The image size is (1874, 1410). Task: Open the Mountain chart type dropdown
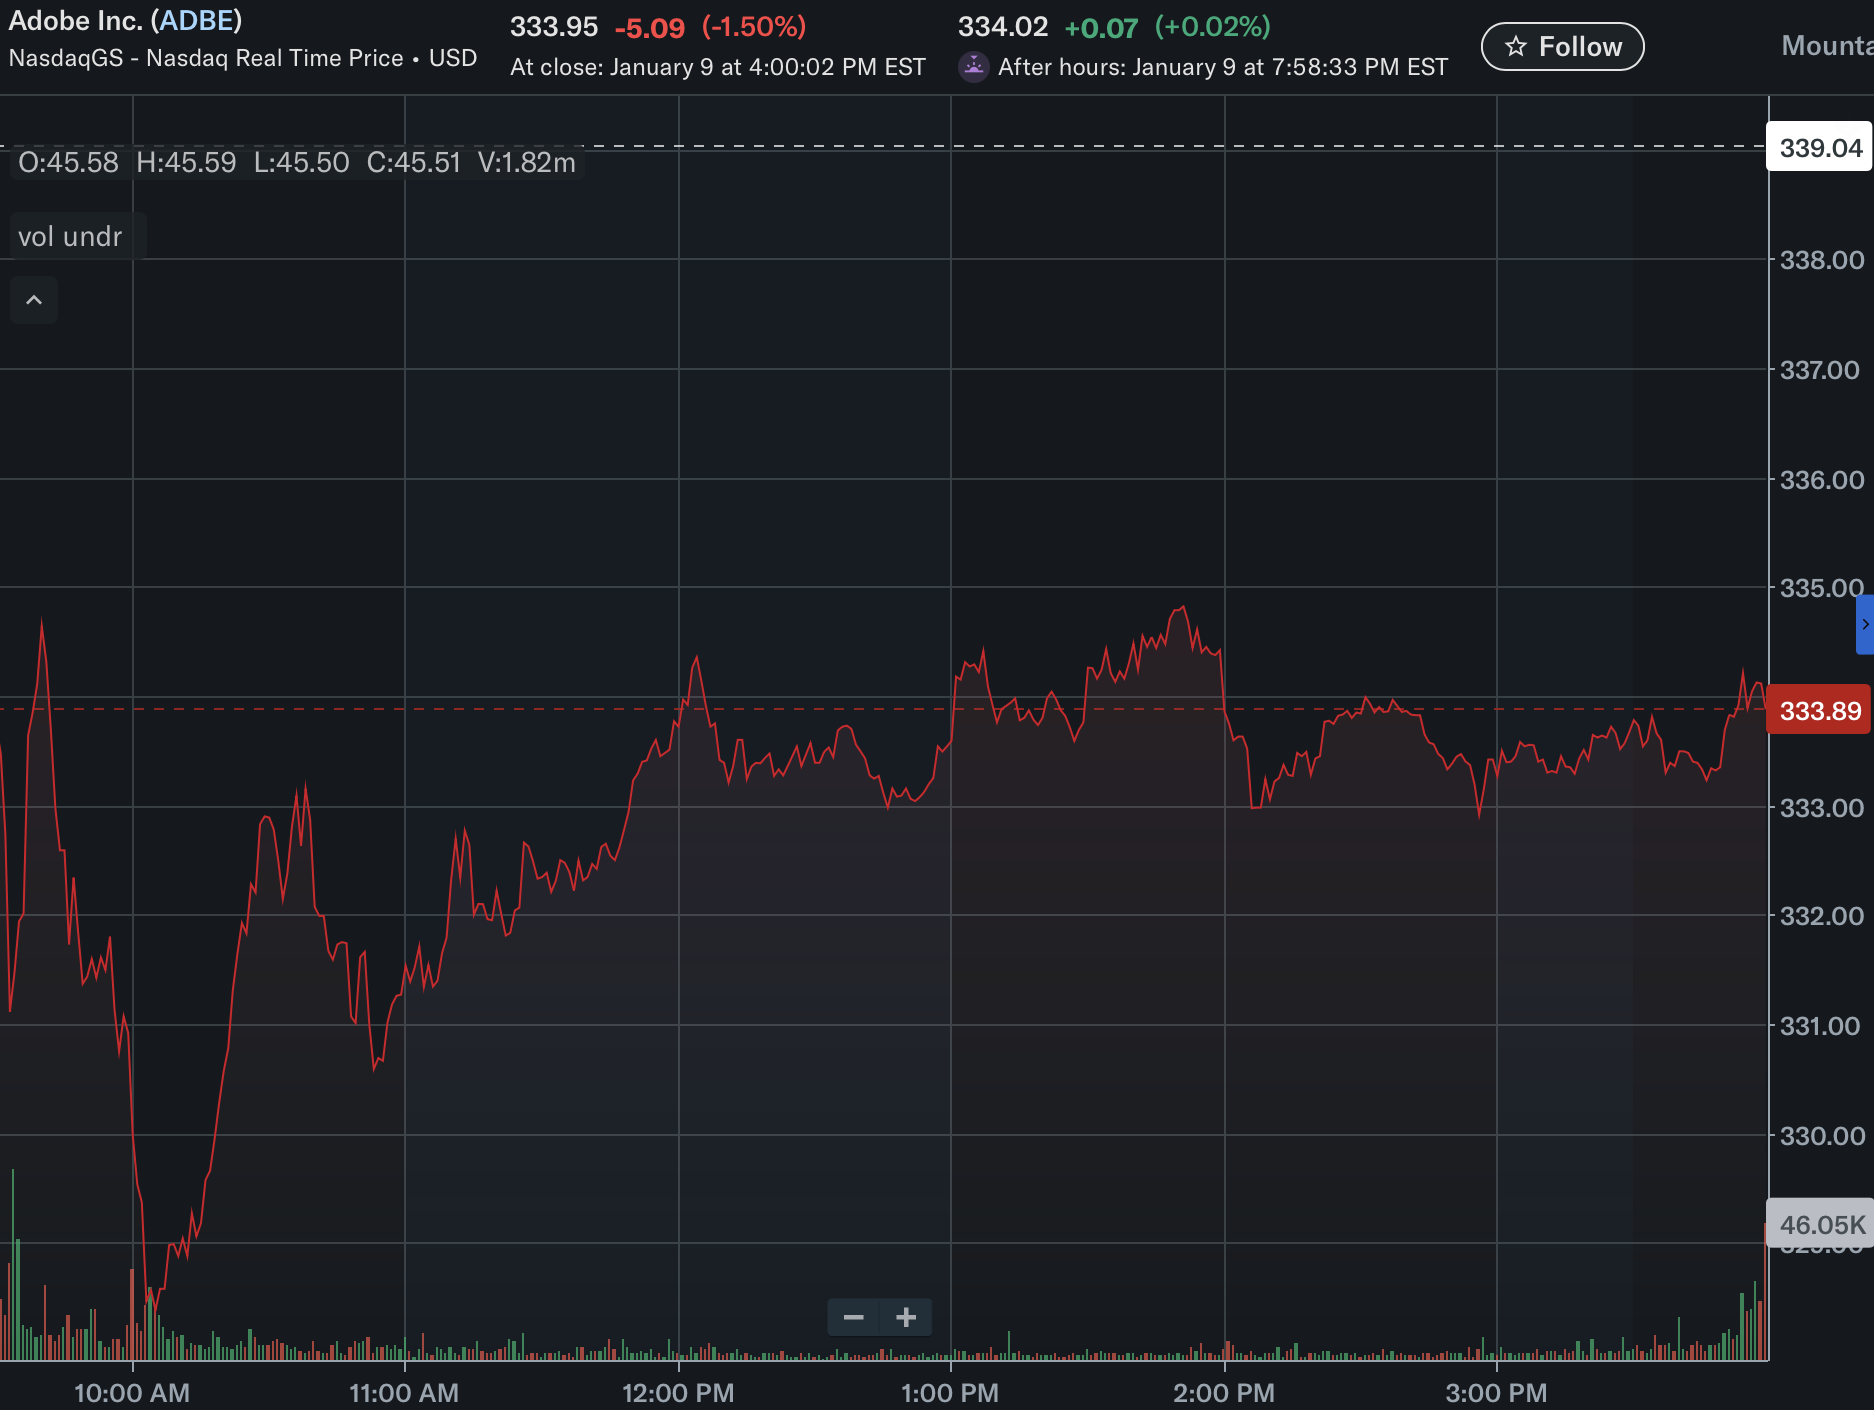tap(1826, 46)
